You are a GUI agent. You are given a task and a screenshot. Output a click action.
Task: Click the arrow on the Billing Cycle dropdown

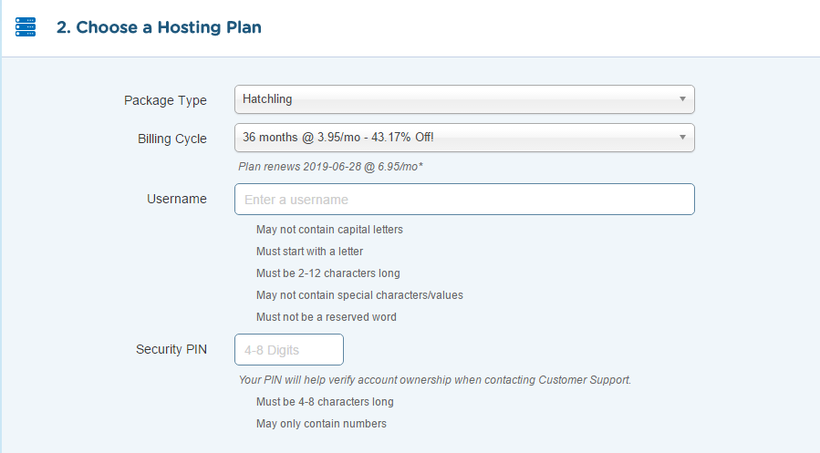(682, 137)
